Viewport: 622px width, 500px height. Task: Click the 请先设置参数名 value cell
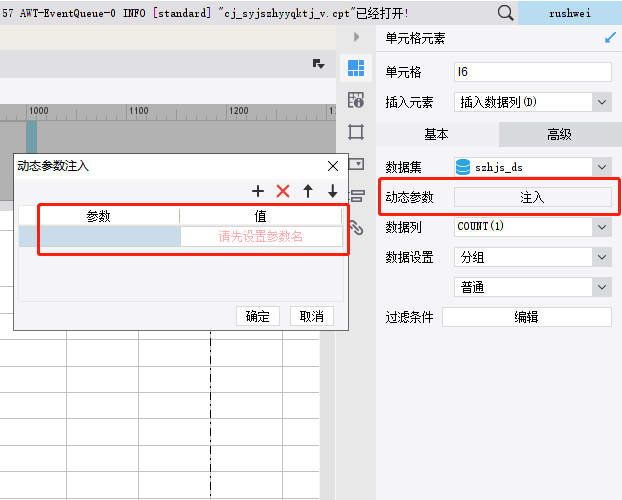point(261,237)
